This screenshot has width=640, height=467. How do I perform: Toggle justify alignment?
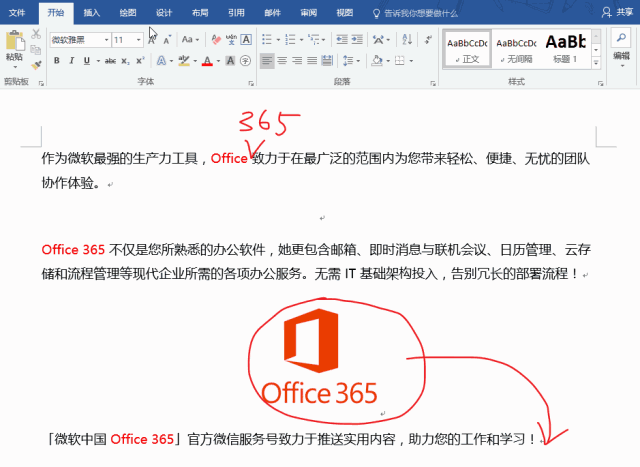point(312,61)
